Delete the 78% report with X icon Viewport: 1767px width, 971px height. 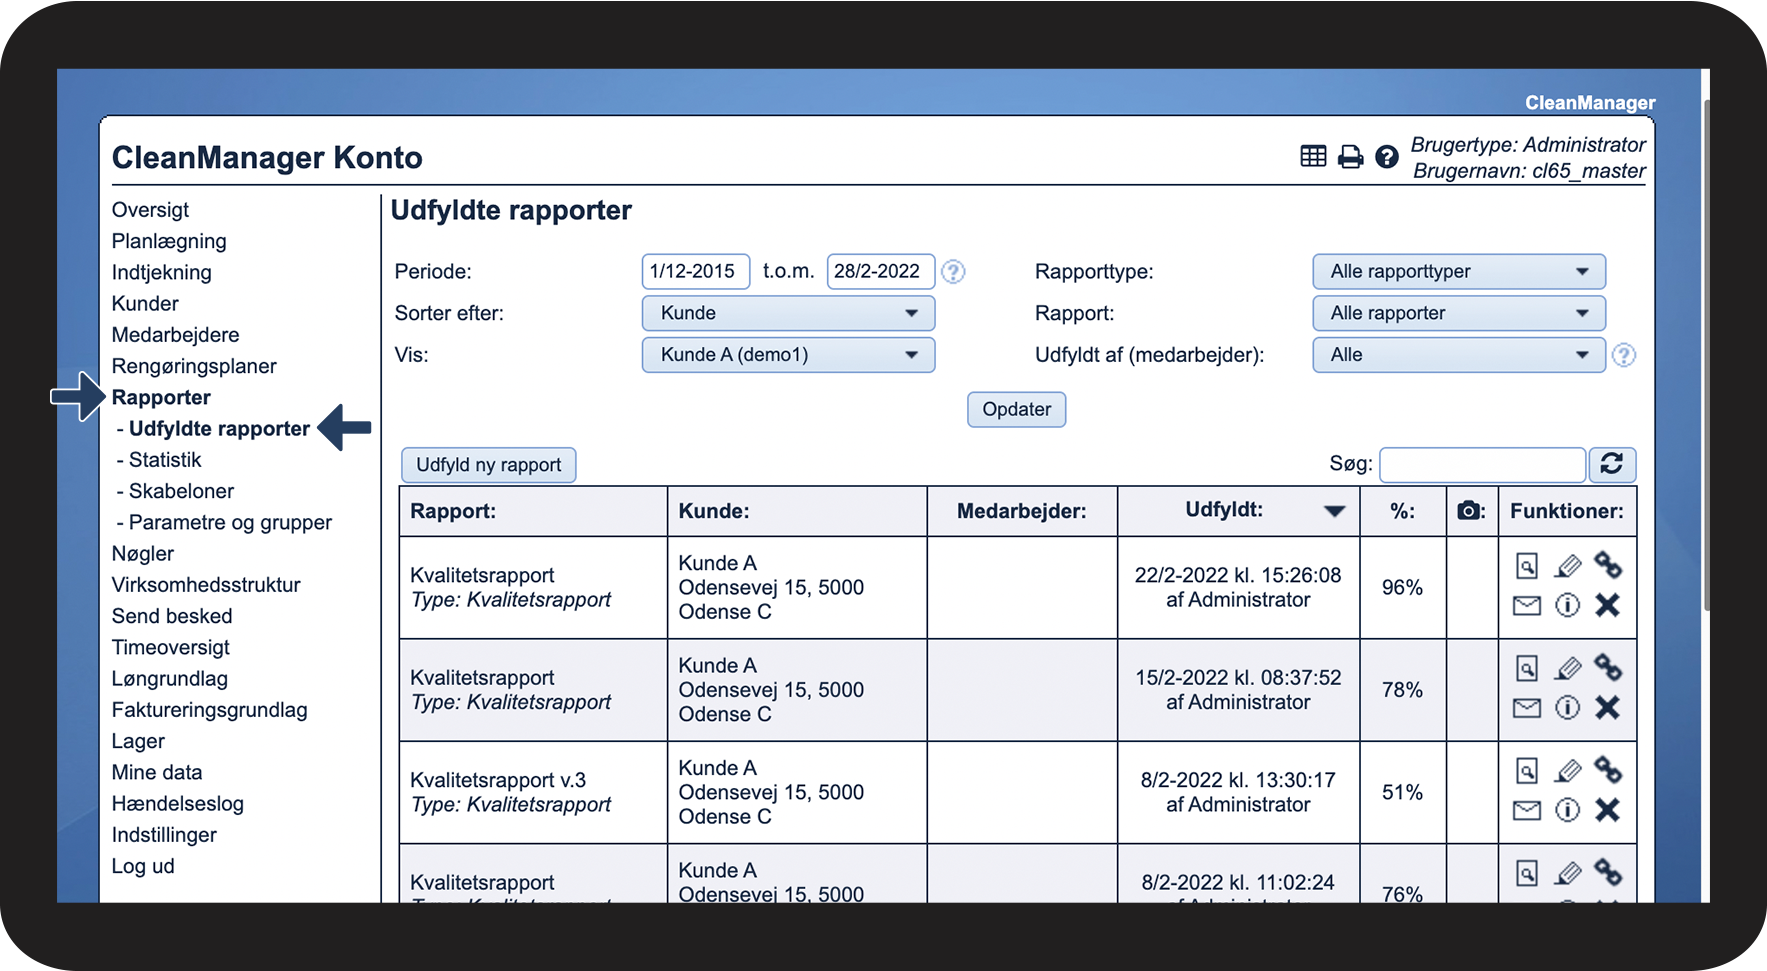pyautogui.click(x=1607, y=708)
